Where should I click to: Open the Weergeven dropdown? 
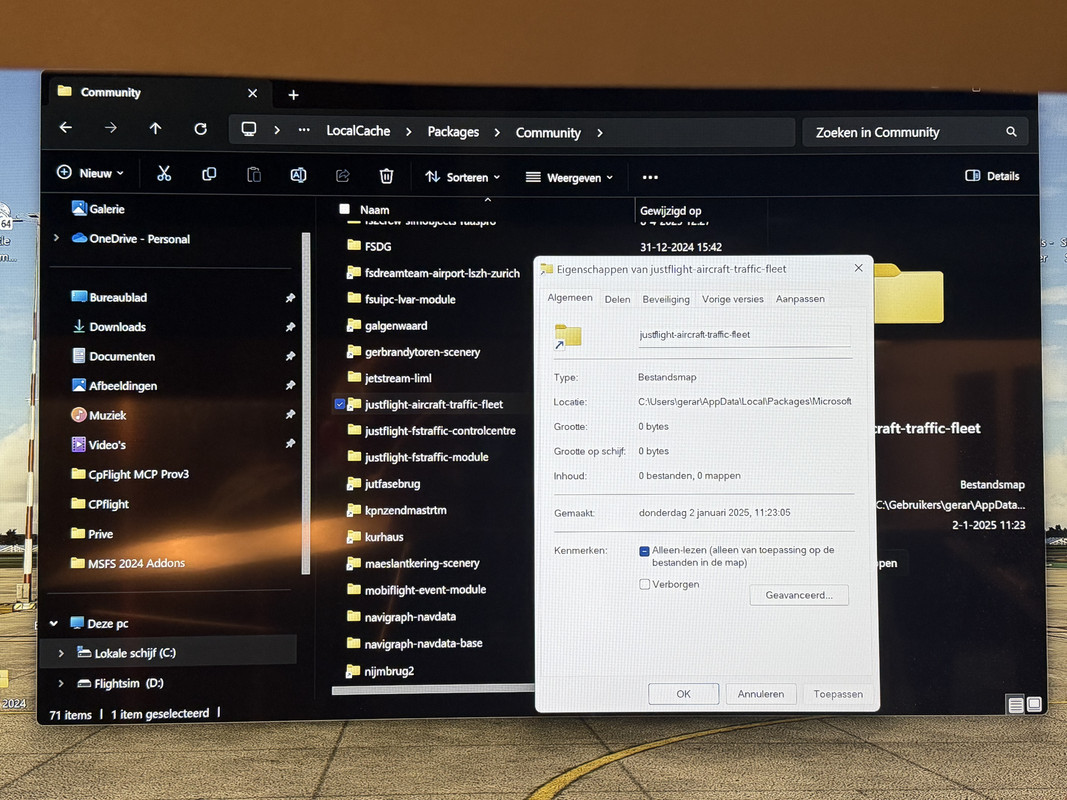coord(570,178)
